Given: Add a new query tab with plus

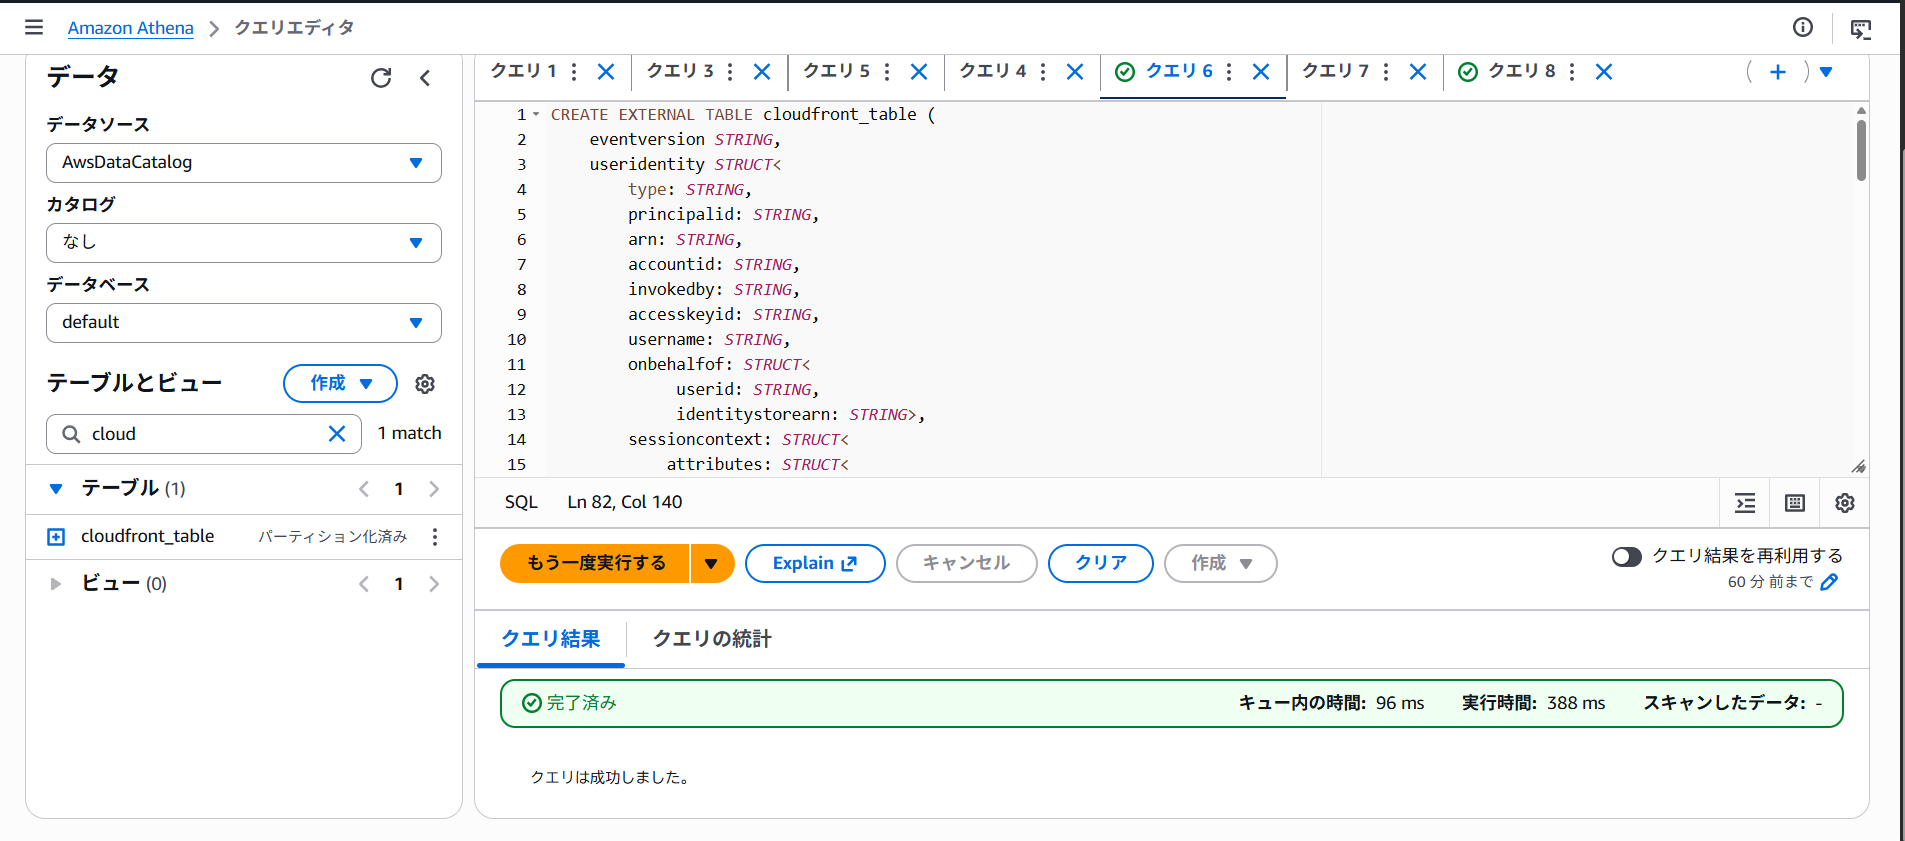Looking at the screenshot, I should [1778, 72].
